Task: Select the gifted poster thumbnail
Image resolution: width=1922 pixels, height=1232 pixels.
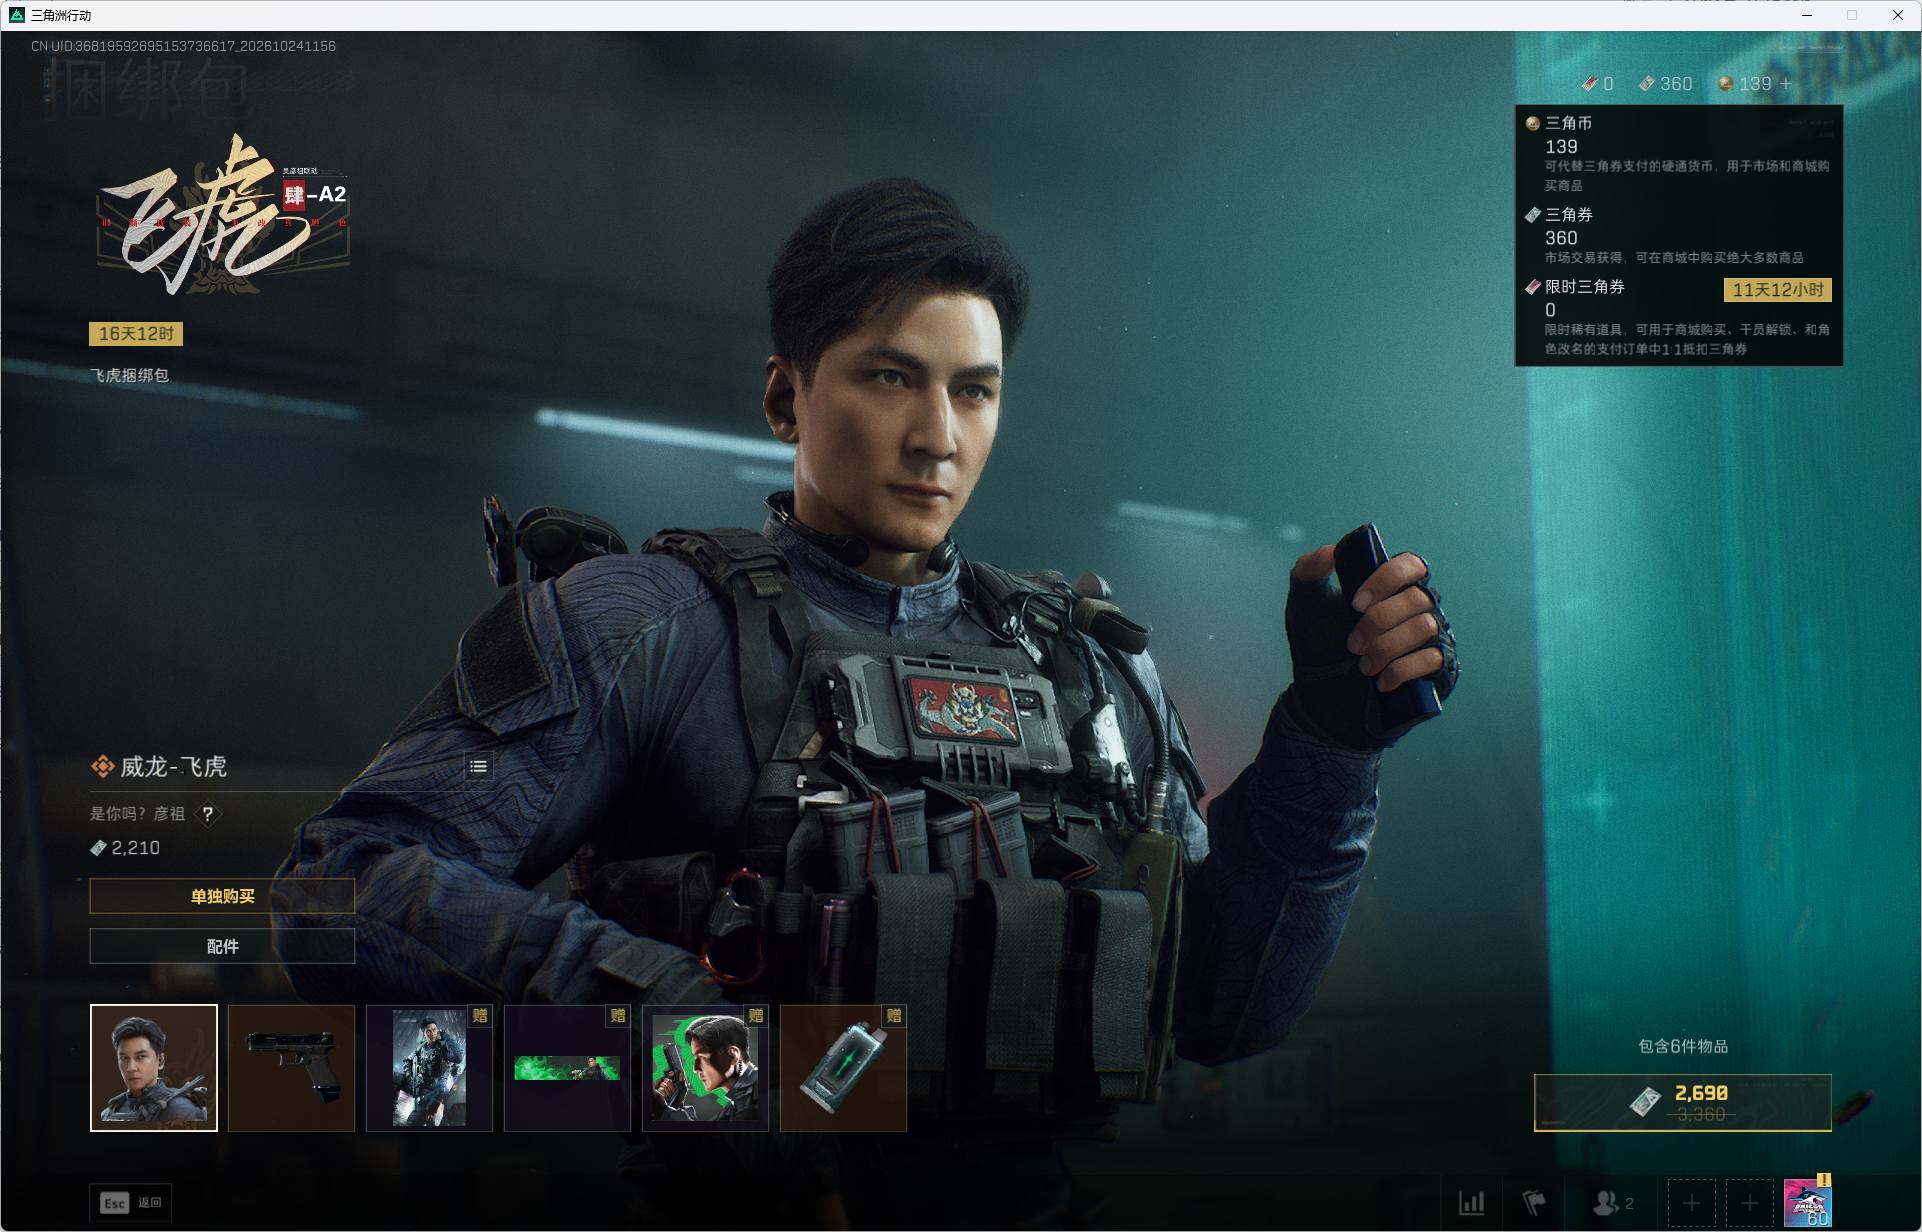Action: point(430,1068)
